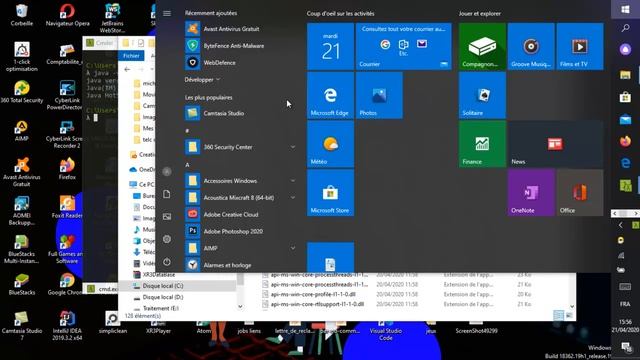640x360 pixels.
Task: Launch Camtasia Studio from most popular
Action: 241,113
